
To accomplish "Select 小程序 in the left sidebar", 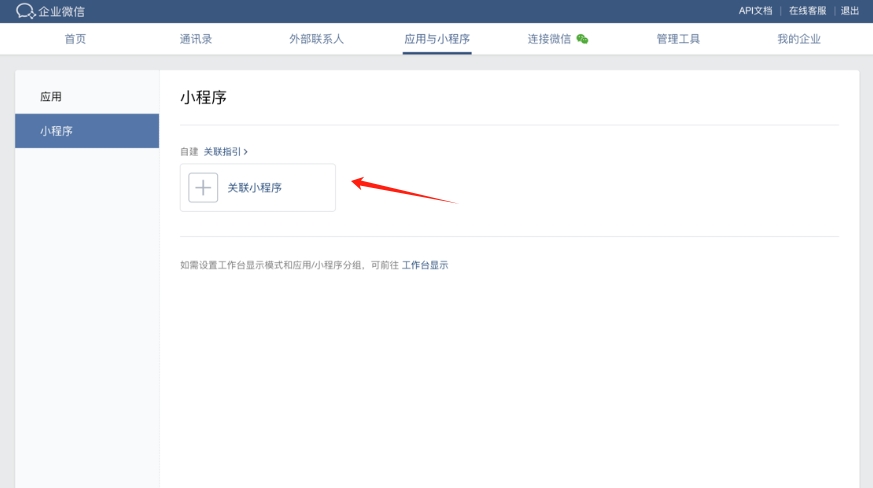I will pos(87,131).
